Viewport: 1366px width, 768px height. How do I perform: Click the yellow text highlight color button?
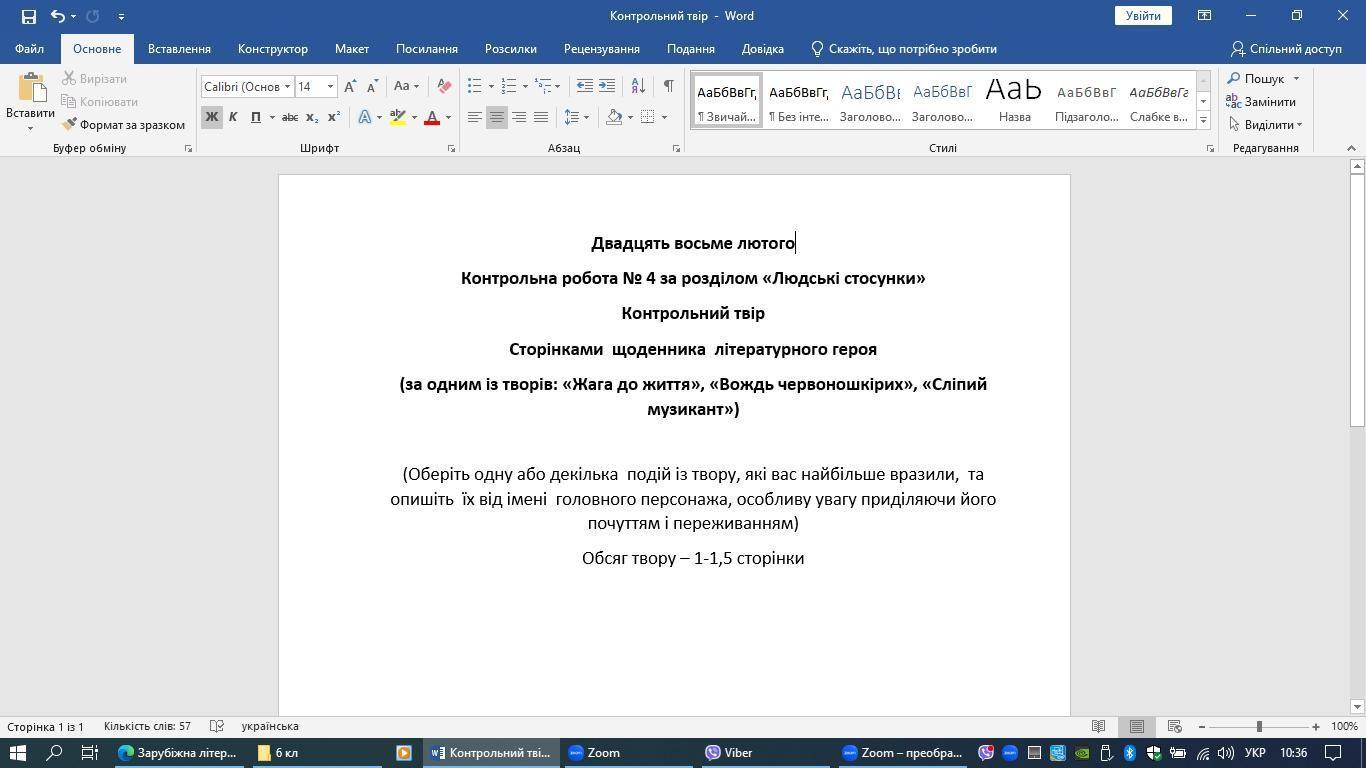398,117
